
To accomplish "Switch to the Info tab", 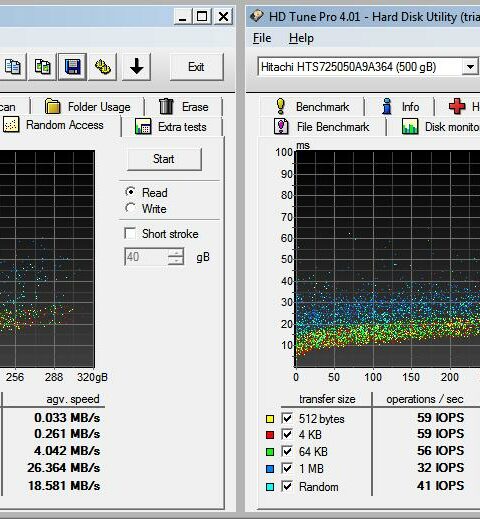I will point(400,107).
